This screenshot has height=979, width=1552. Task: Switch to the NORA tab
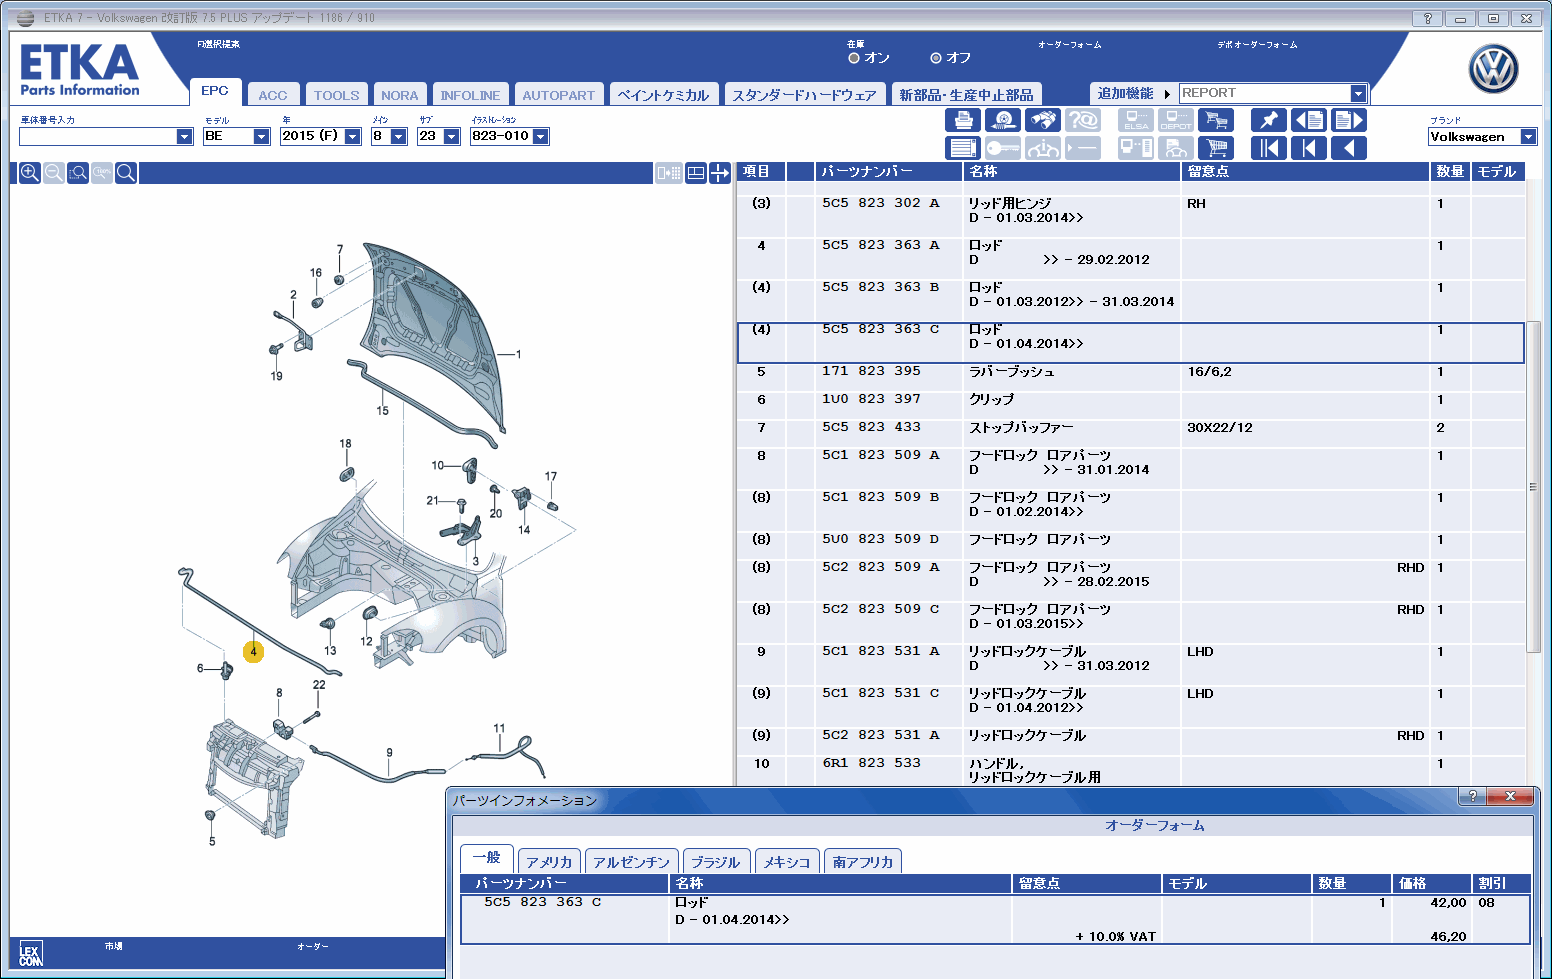coord(400,95)
